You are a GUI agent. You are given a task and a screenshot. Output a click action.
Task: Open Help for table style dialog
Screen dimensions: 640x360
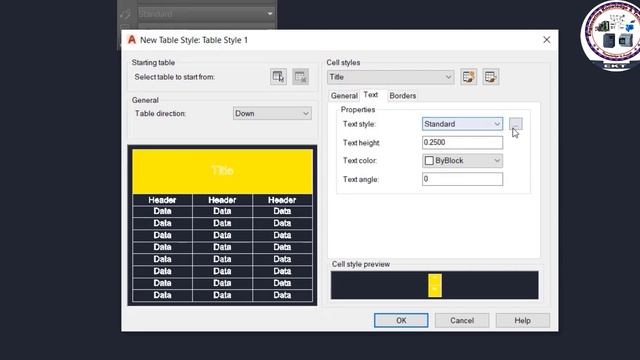pos(522,320)
